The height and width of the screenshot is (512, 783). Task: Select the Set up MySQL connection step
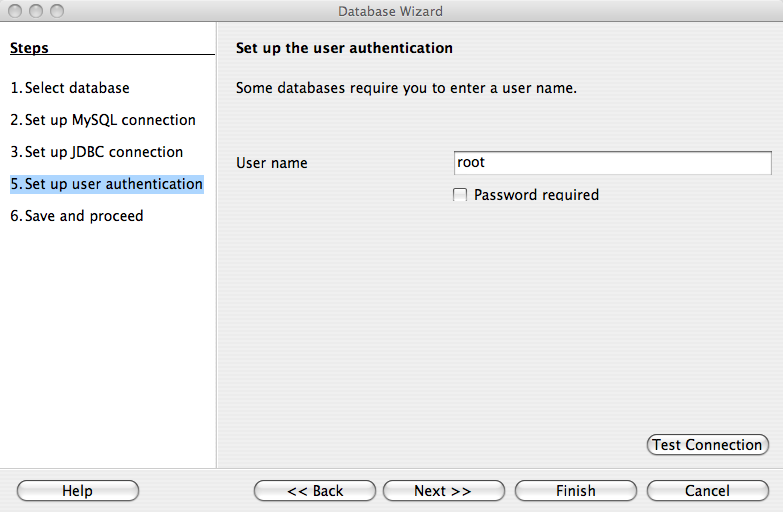103,120
